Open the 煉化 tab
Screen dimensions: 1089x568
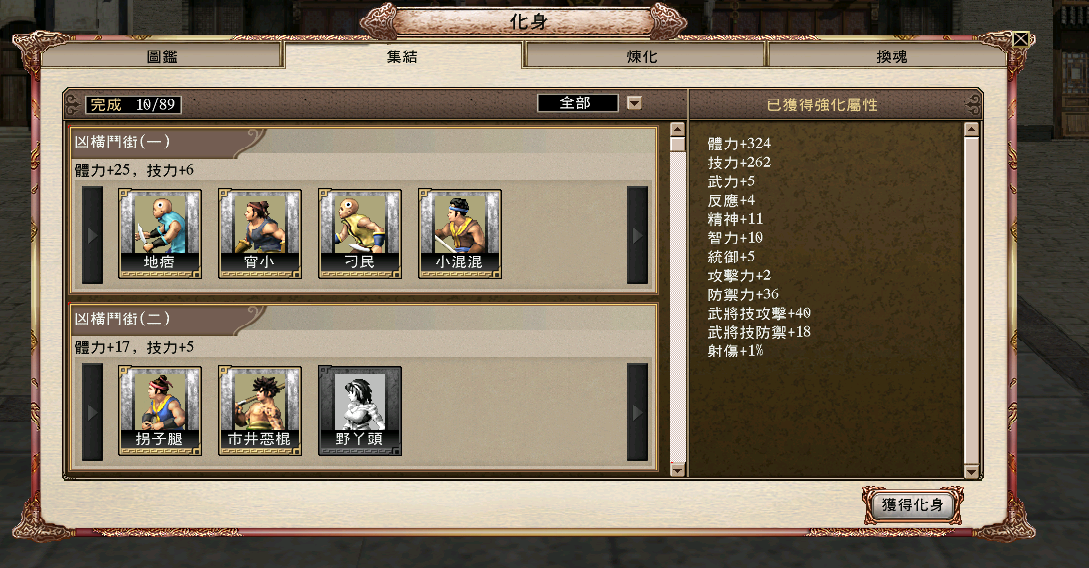tap(643, 56)
